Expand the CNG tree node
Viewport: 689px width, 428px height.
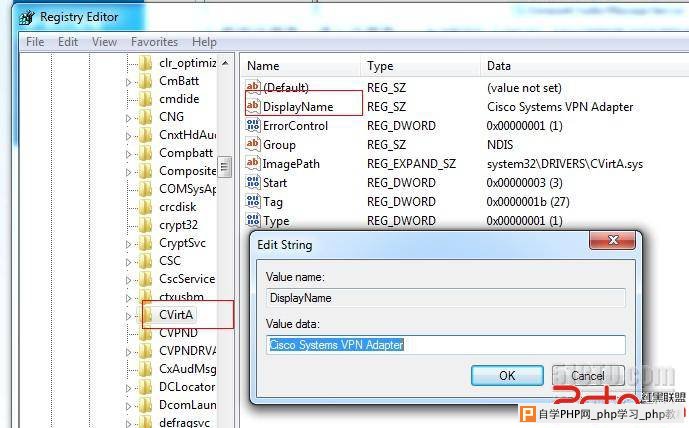128,118
